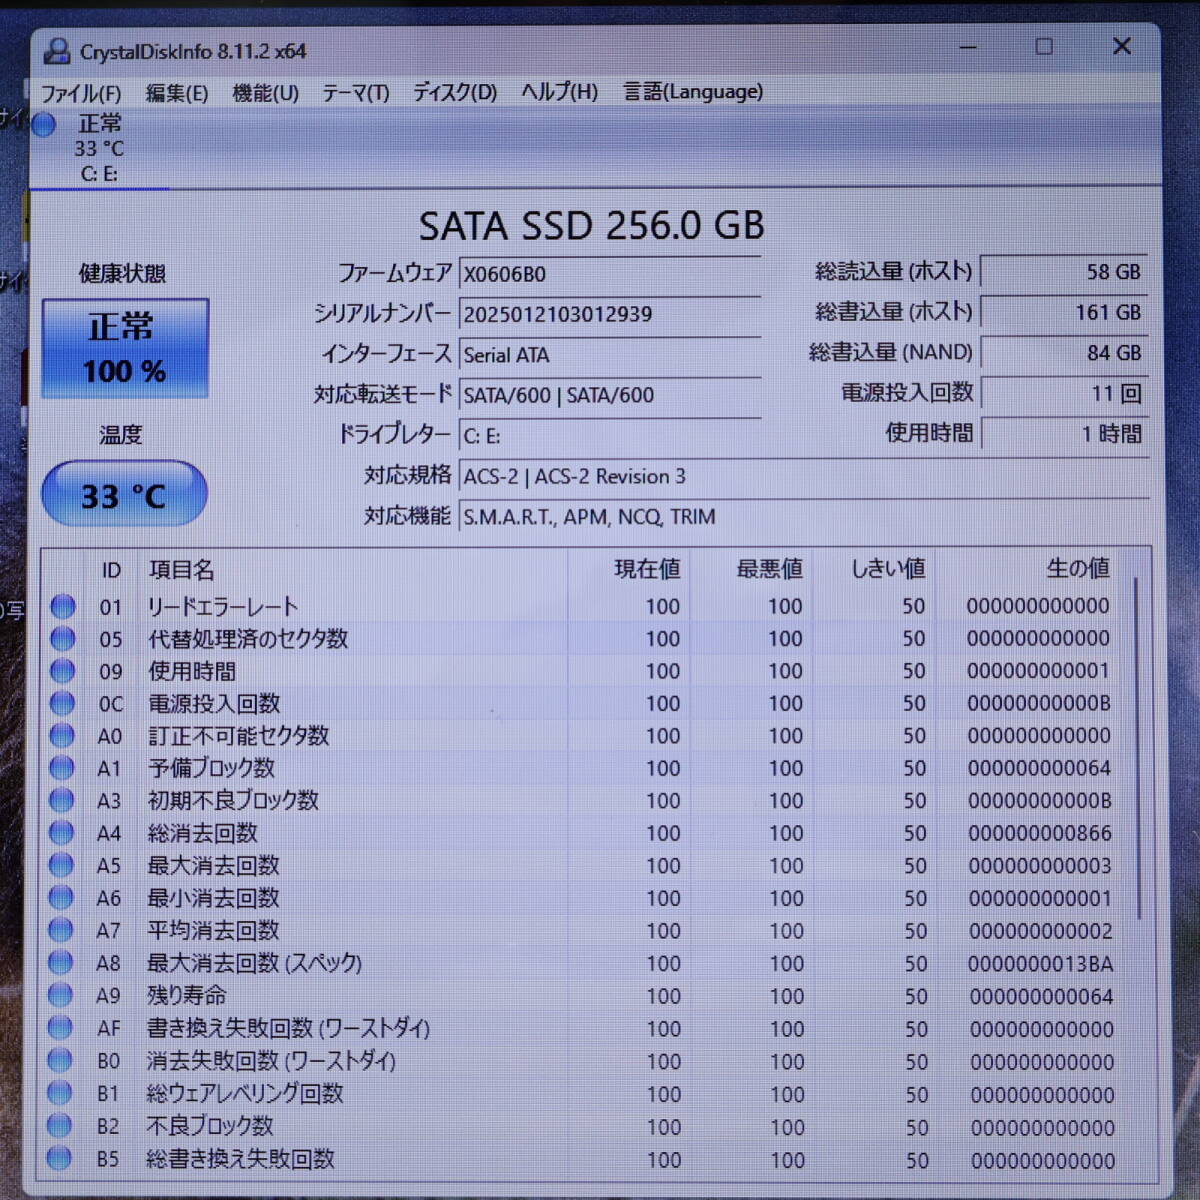1200x1200 pixels.
Task: Click status orb for 0C 電源投入回数 row
Action: tap(62, 703)
